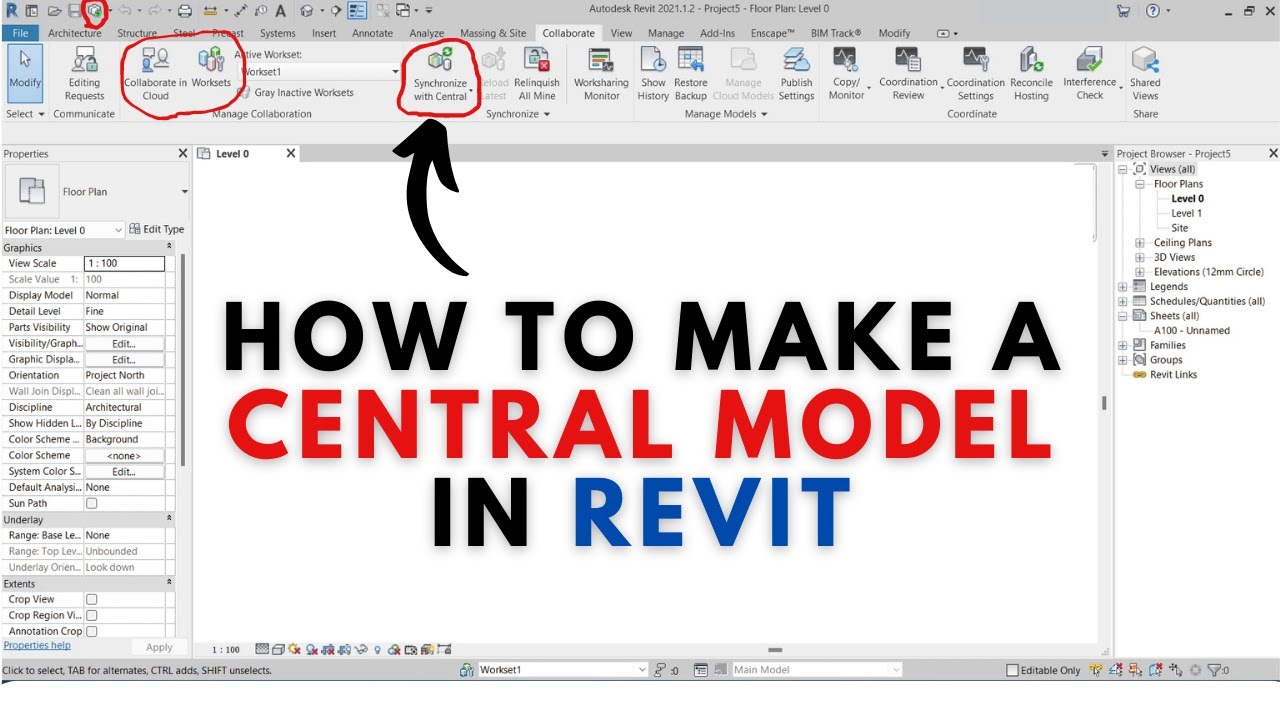Toggle the Annotation Crop checkbox
Image resolution: width=1280 pixels, height=720 pixels.
[91, 631]
